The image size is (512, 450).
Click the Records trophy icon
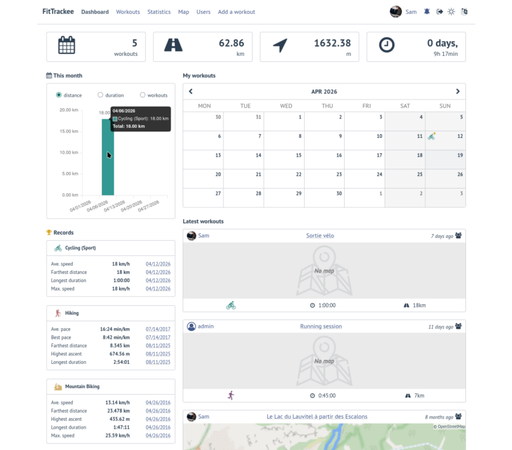point(49,232)
